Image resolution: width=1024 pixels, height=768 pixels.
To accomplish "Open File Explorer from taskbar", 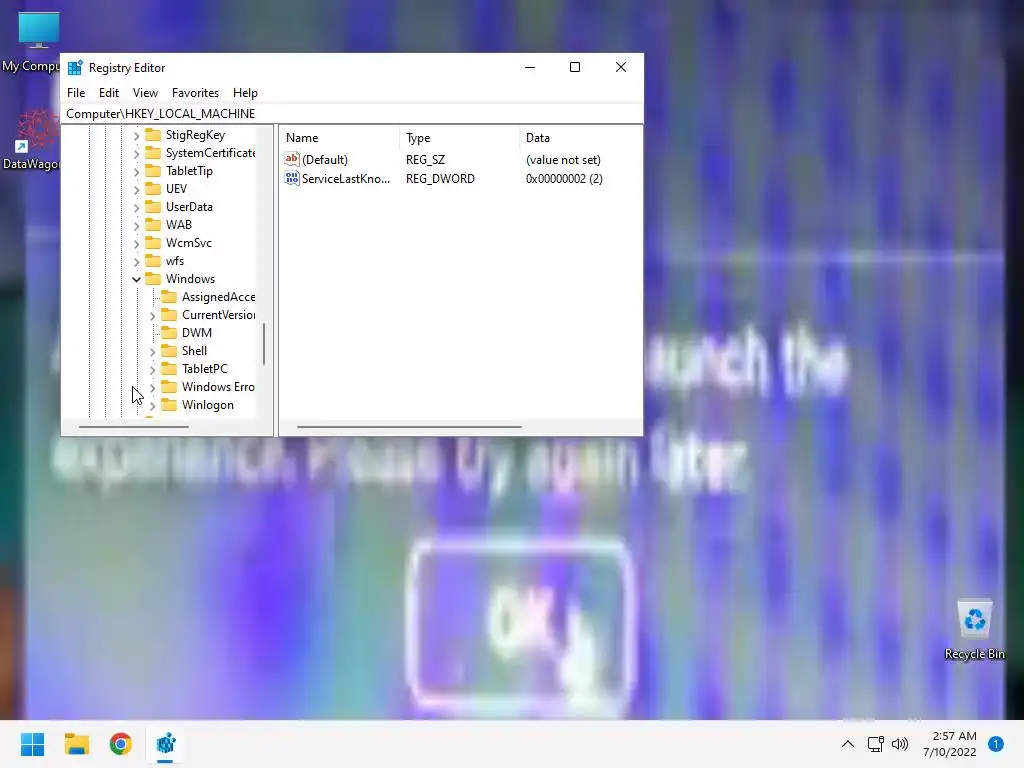I will [76, 744].
